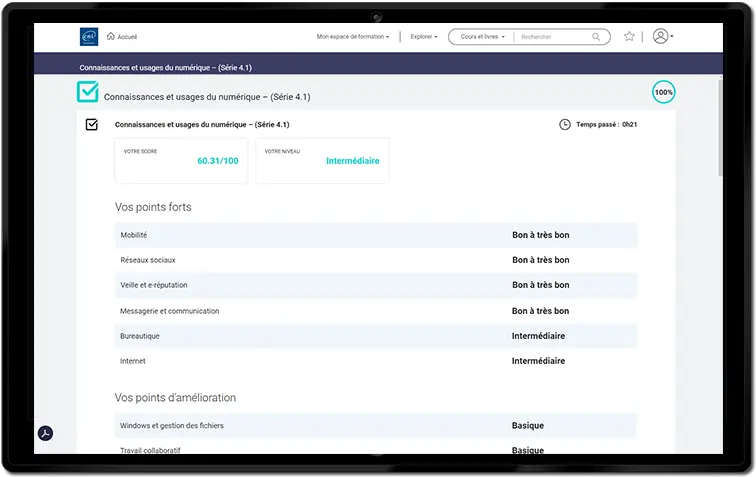Toggle the large teal checkbox by the title
The image size is (756, 477).
(88, 93)
